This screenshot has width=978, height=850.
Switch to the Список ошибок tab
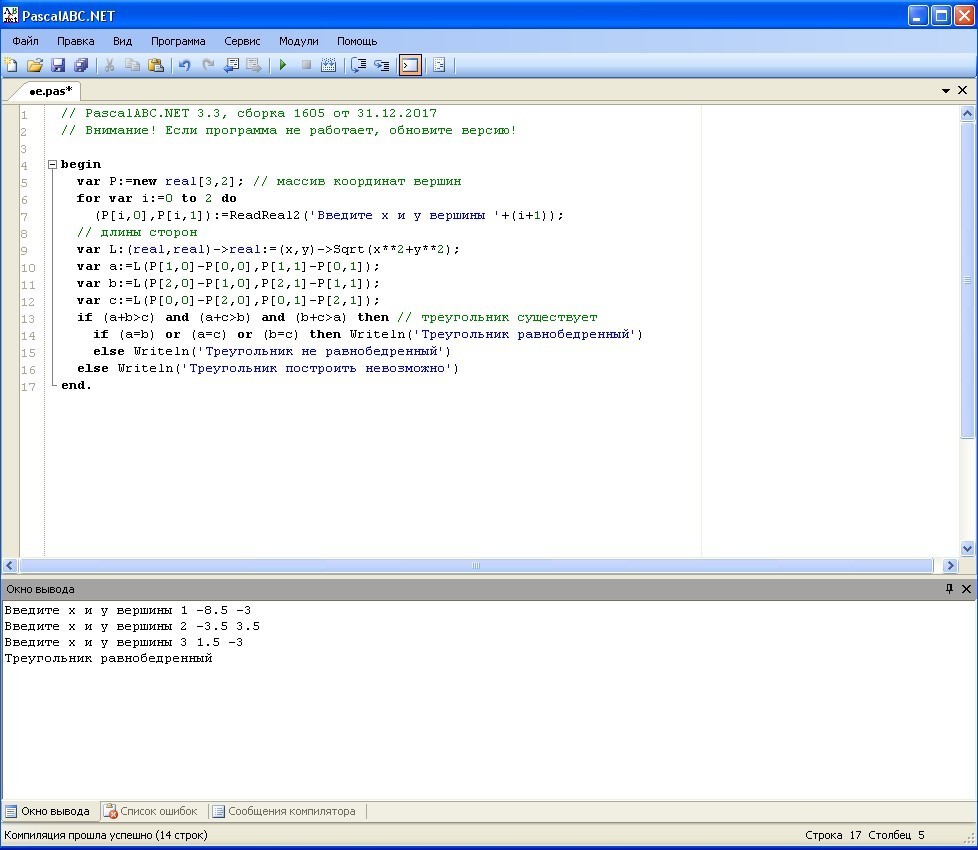pos(151,811)
